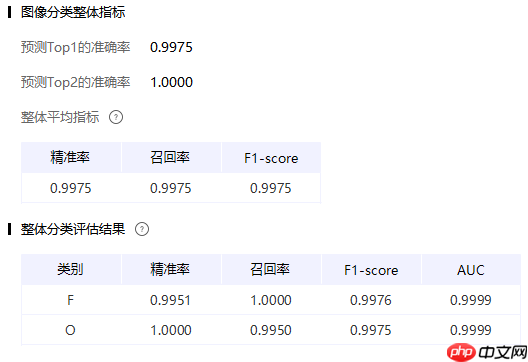
Task: Click the Top1 accuracy value 0.9975
Action: point(171,47)
